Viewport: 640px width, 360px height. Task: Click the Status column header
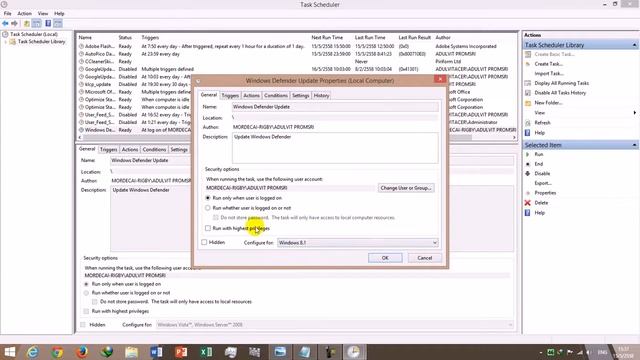point(125,38)
